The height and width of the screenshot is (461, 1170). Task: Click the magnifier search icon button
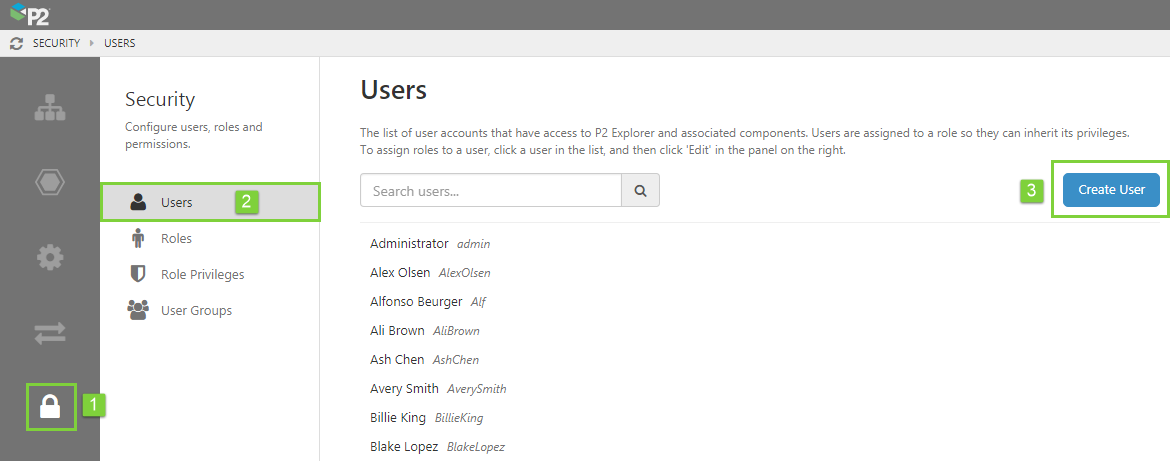640,190
